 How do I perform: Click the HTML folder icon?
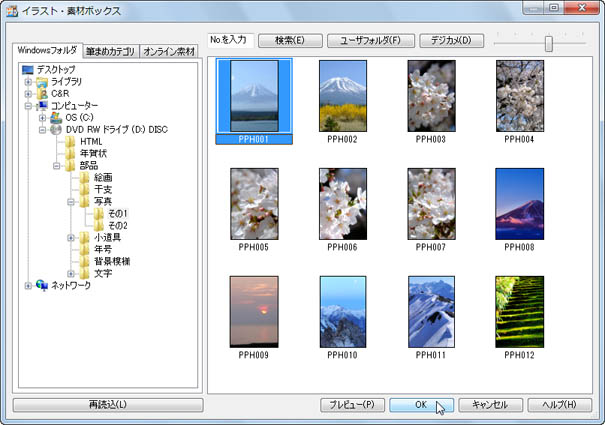point(71,141)
